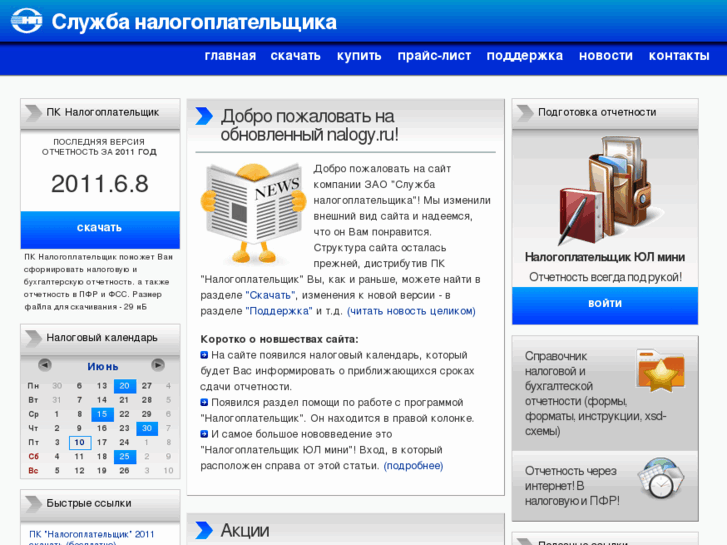This screenshot has height=545, width=727.
Task: Open Отчетность через интернет link
Action: point(572,486)
